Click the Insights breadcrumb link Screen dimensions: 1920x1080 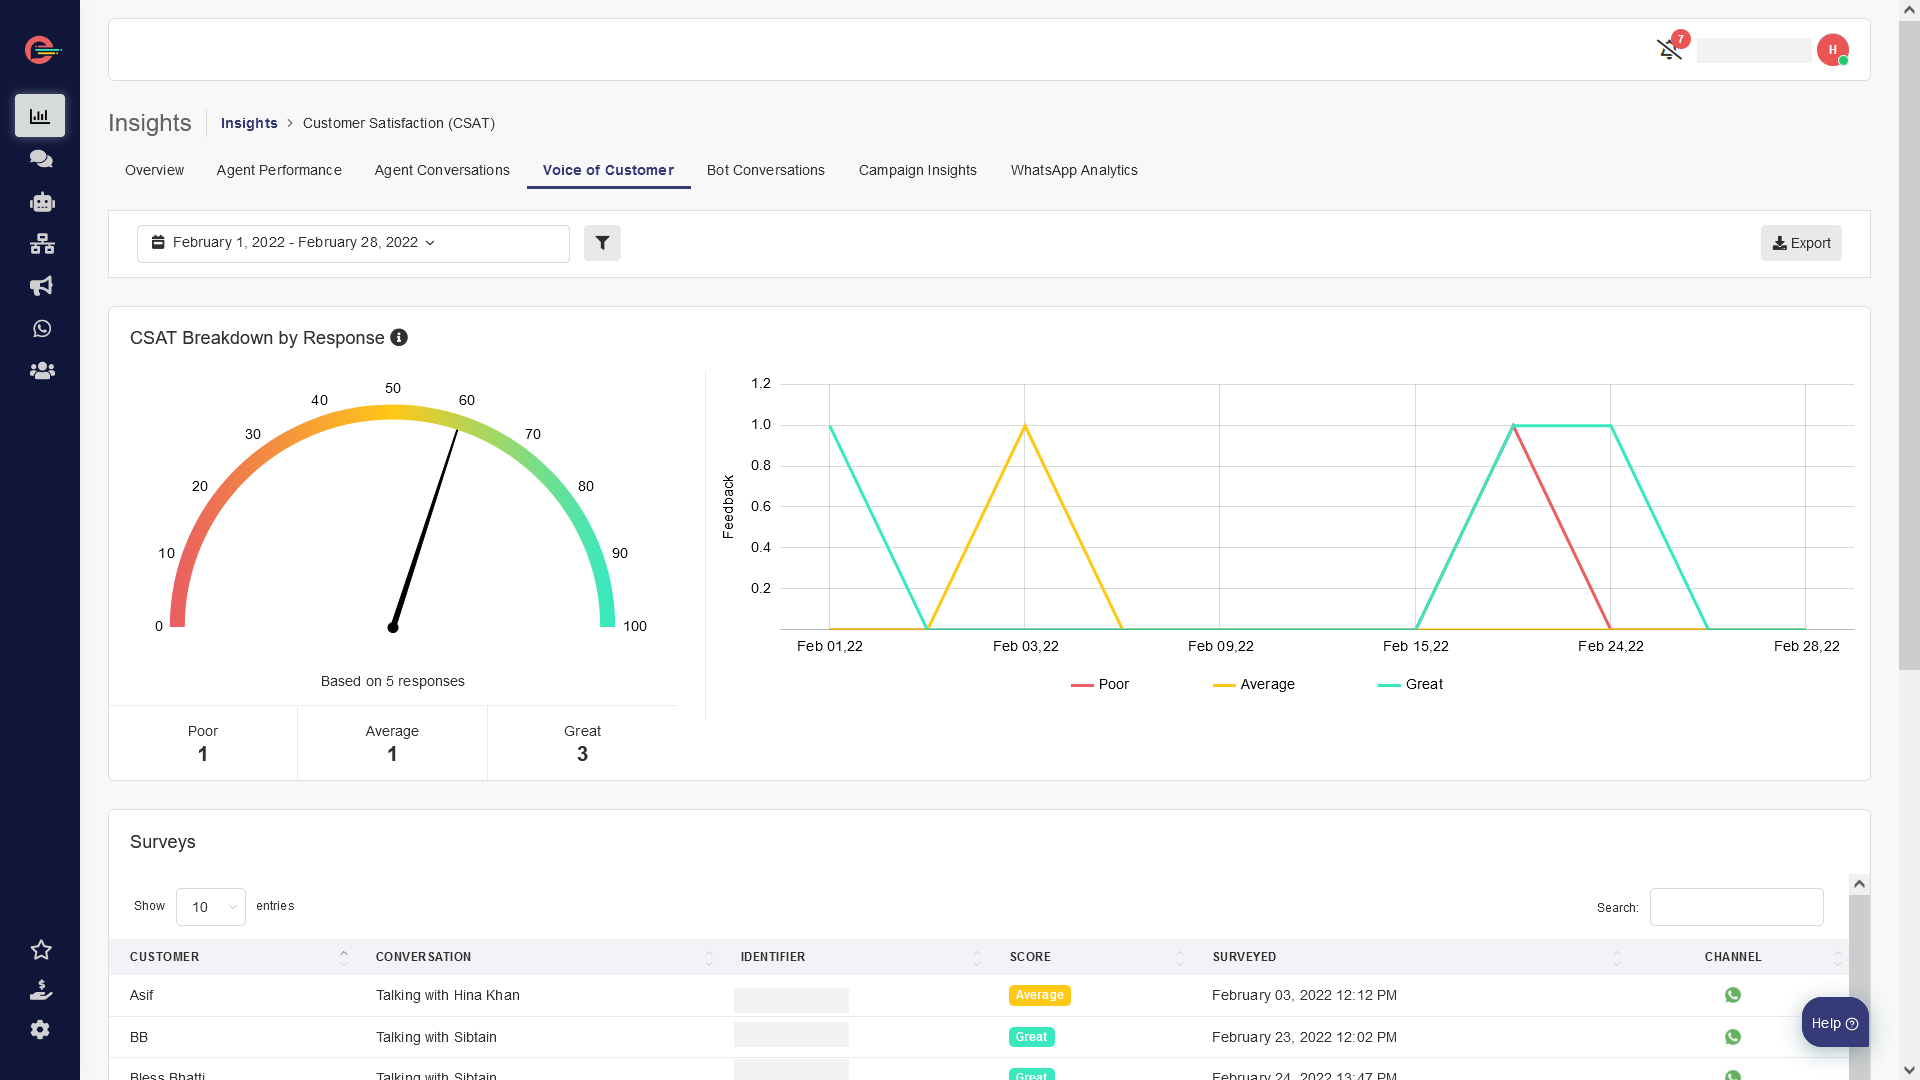click(x=249, y=124)
